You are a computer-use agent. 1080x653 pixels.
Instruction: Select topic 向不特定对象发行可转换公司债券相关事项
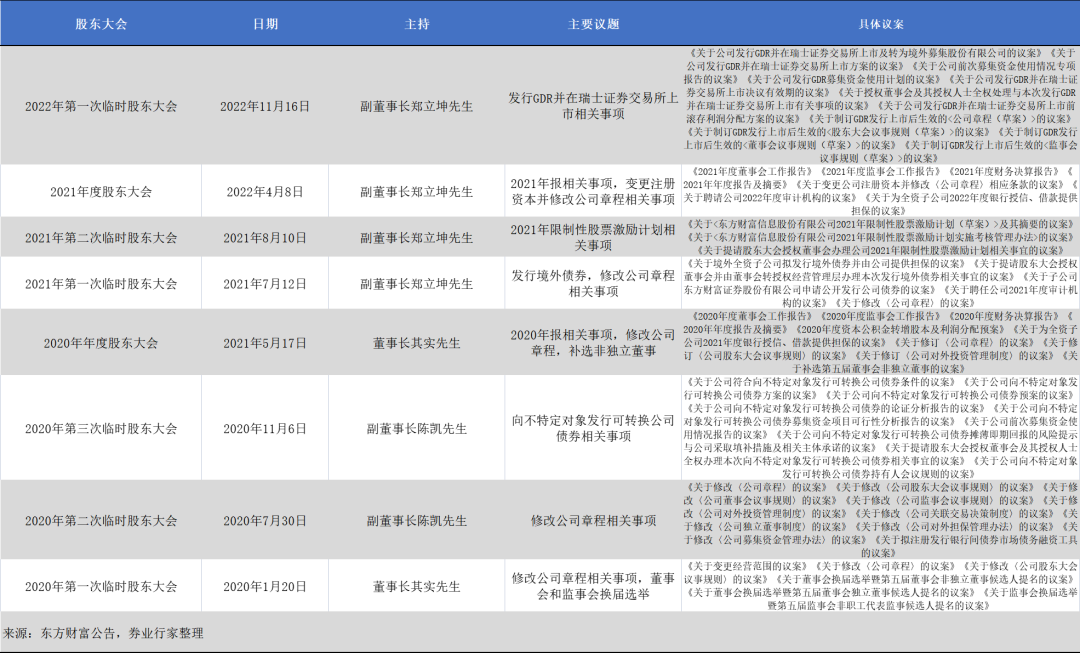593,428
